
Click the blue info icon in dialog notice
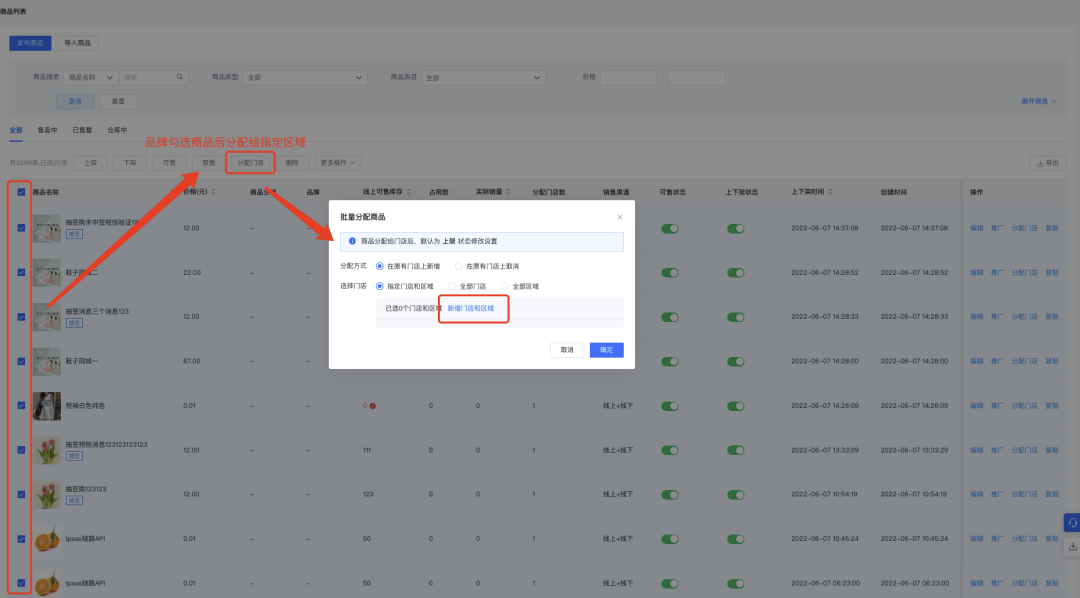pos(352,241)
